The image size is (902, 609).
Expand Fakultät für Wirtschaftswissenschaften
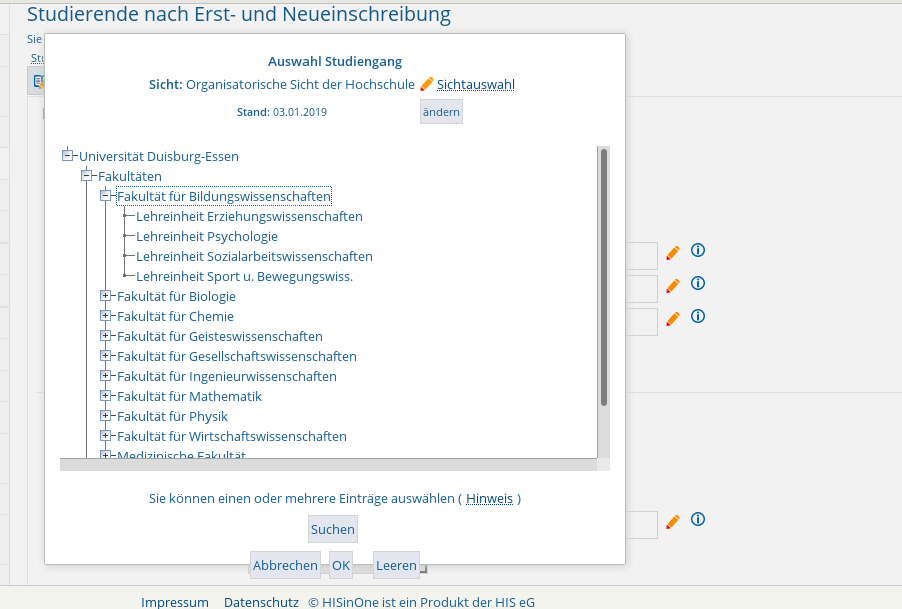106,436
